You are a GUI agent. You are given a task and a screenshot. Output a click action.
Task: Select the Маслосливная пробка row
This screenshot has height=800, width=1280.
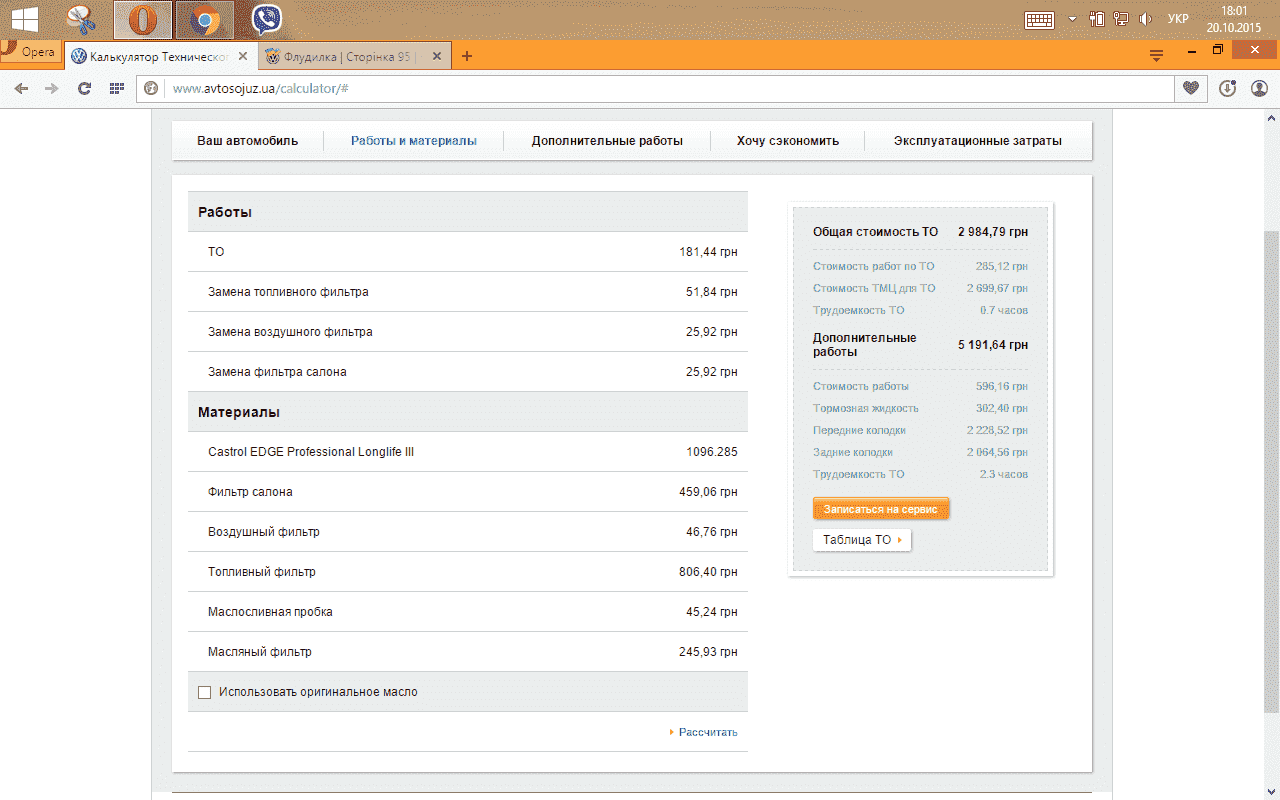tap(468, 612)
